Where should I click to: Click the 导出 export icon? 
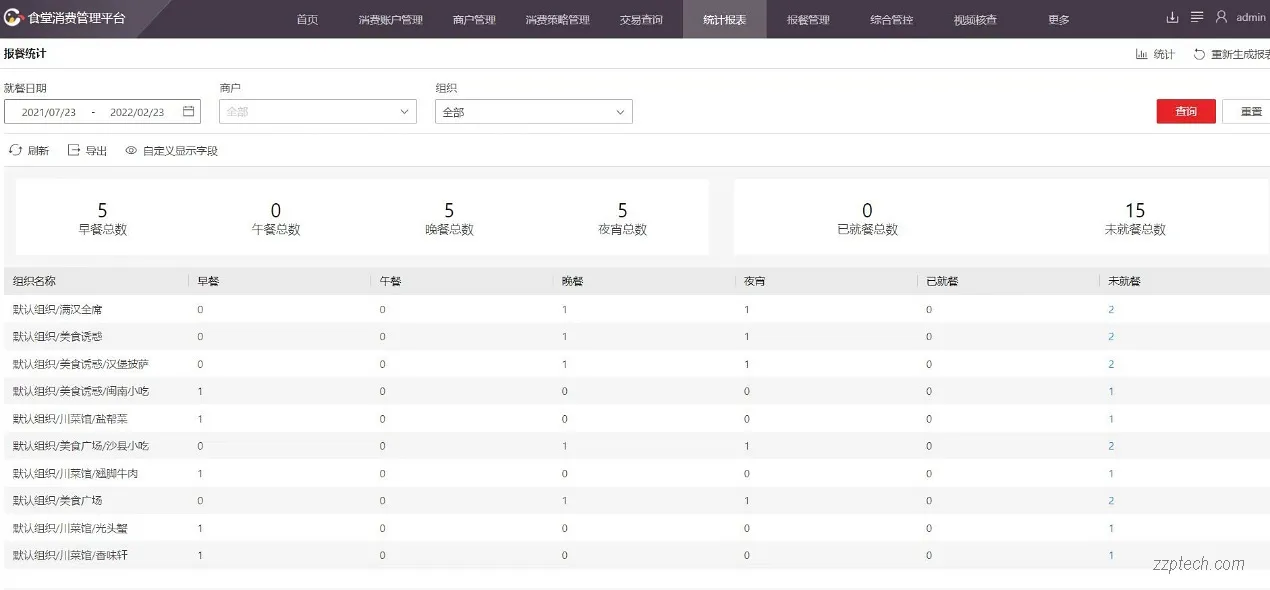[x=73, y=150]
